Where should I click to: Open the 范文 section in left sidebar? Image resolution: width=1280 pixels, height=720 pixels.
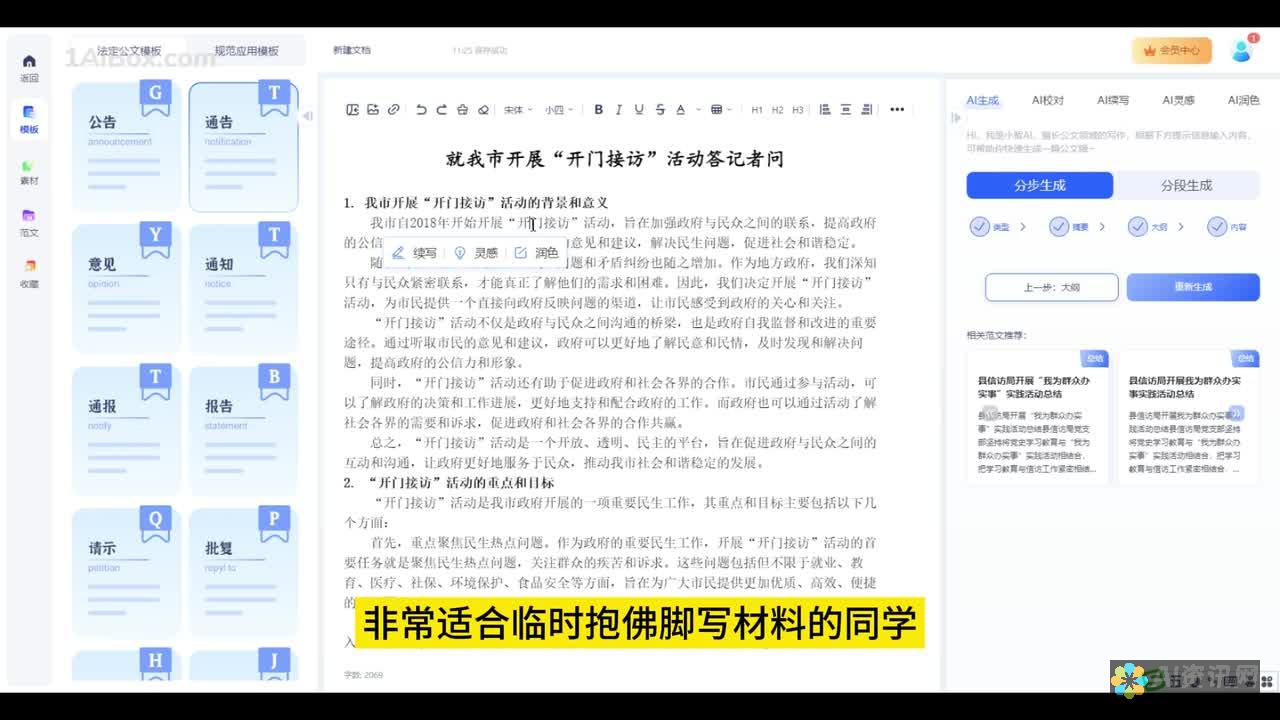(29, 223)
